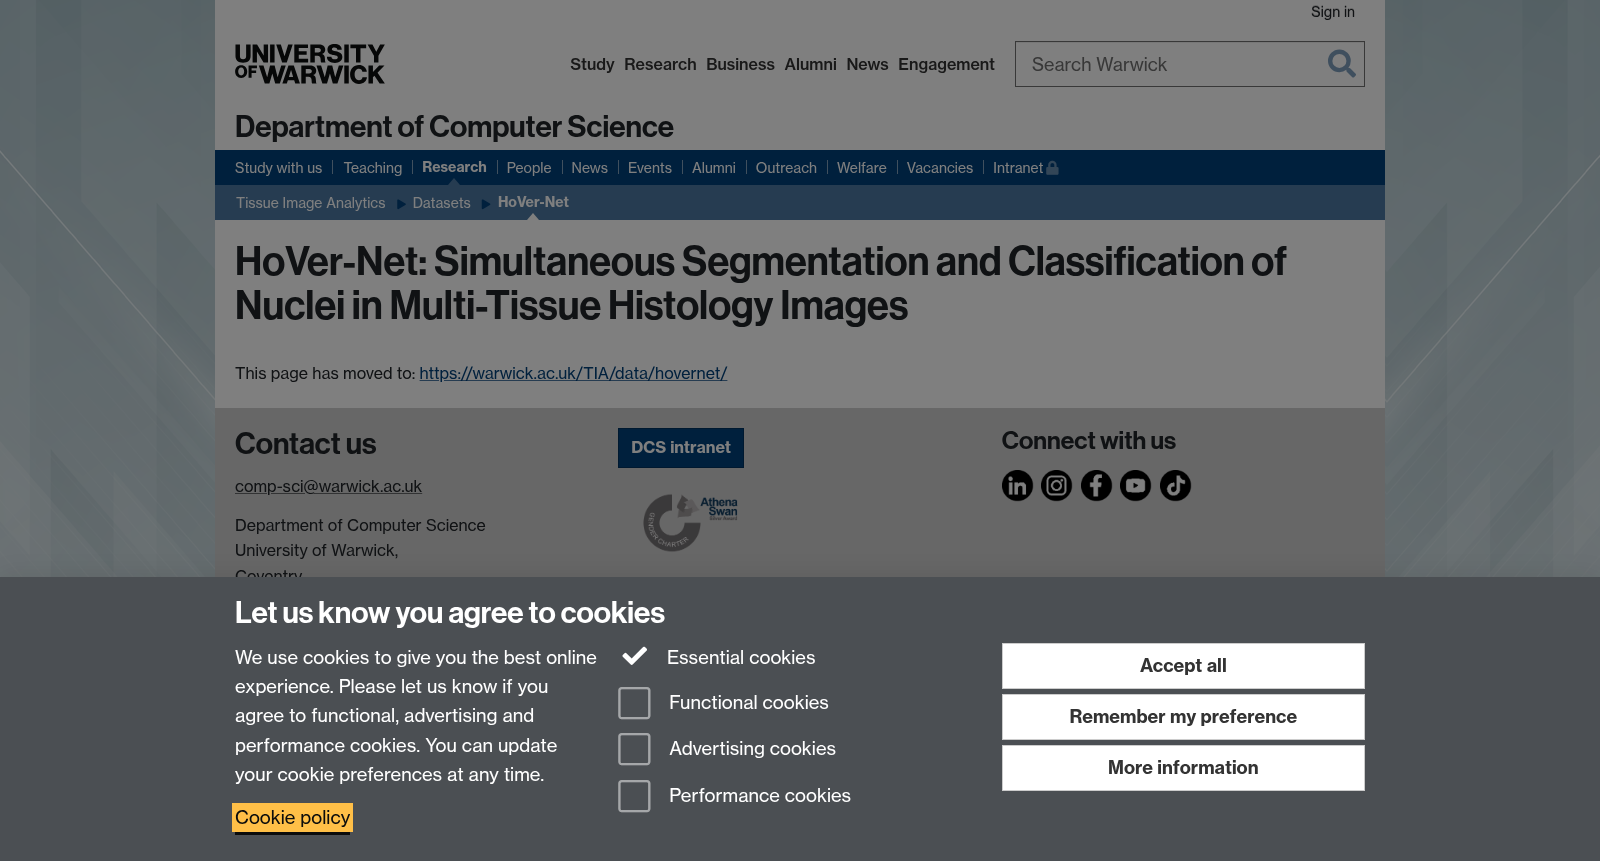This screenshot has height=861, width=1600.
Task: Click the DCS intranet button
Action: point(681,448)
